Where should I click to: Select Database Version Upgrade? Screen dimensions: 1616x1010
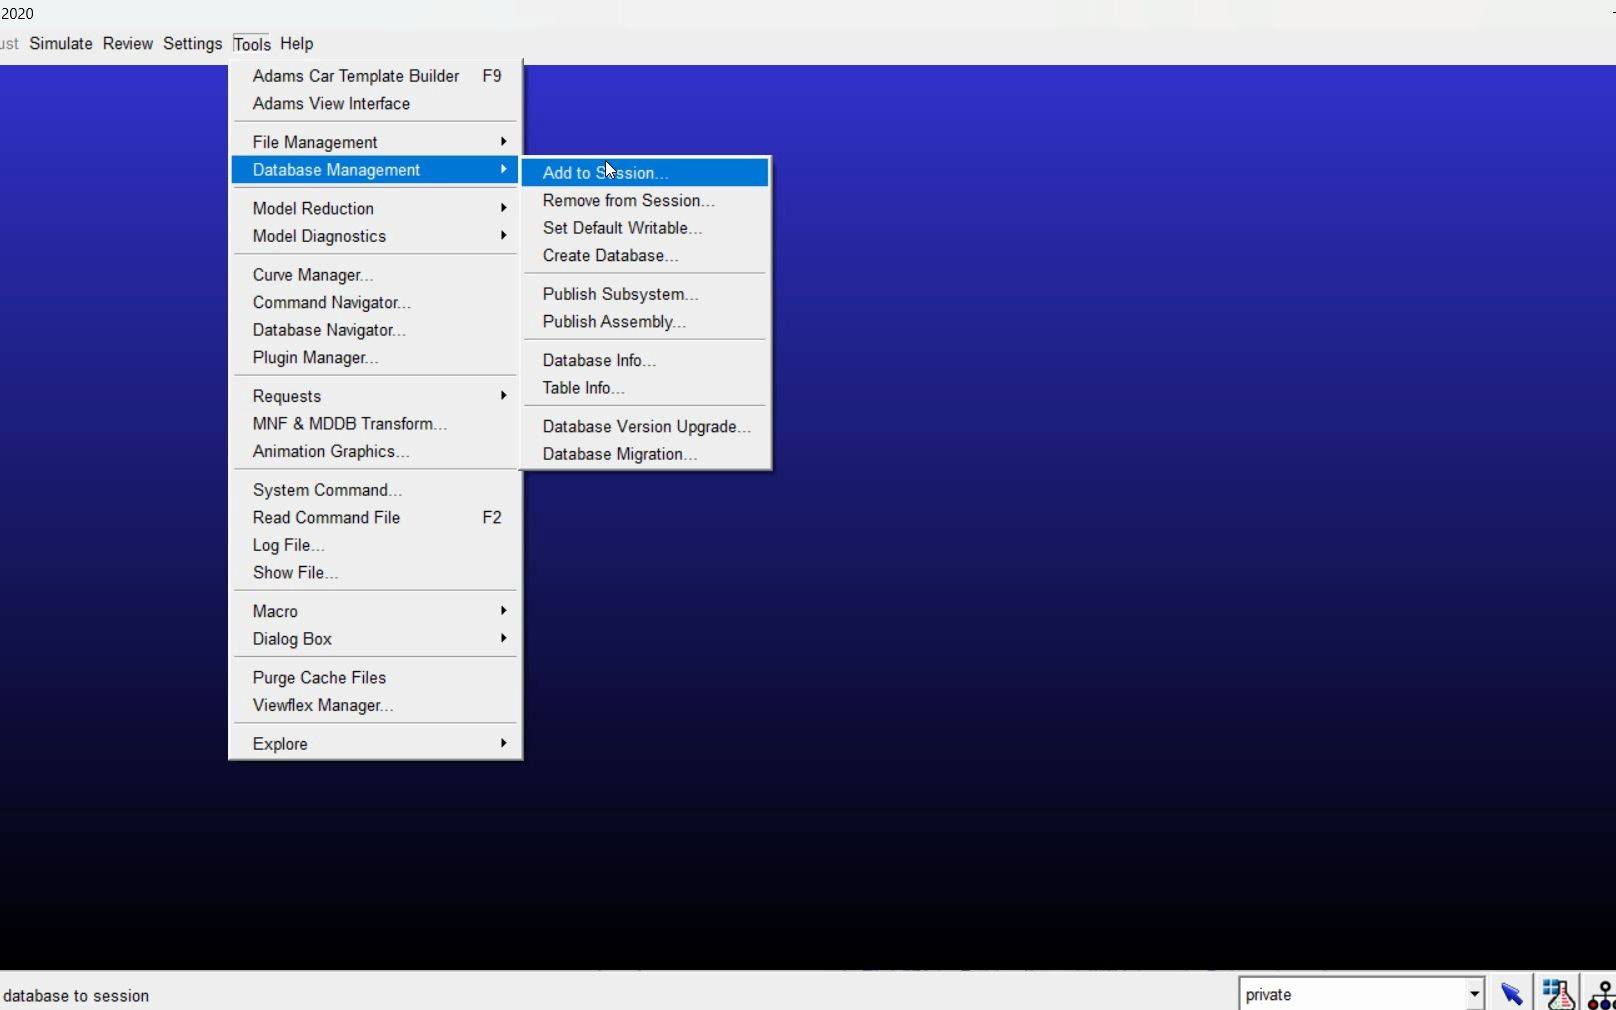click(x=645, y=427)
